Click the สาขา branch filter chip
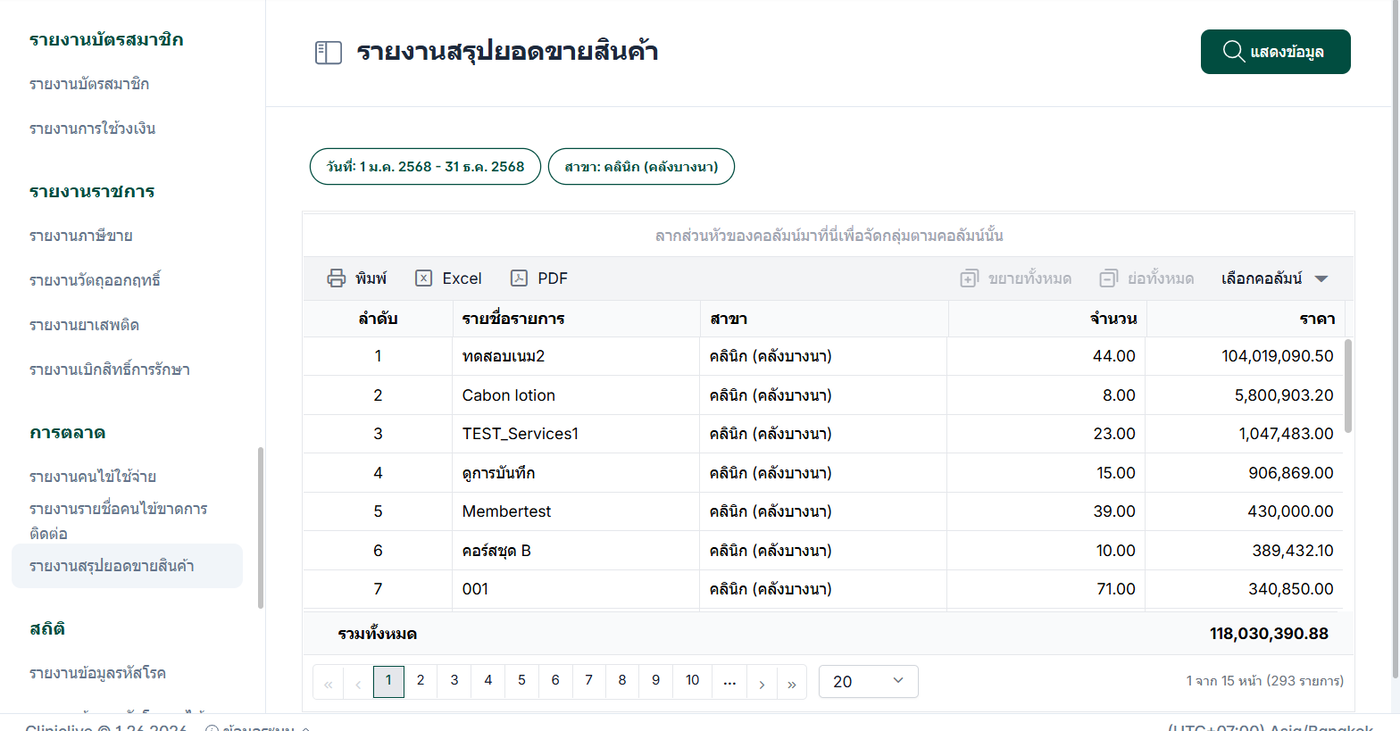 (x=641, y=167)
